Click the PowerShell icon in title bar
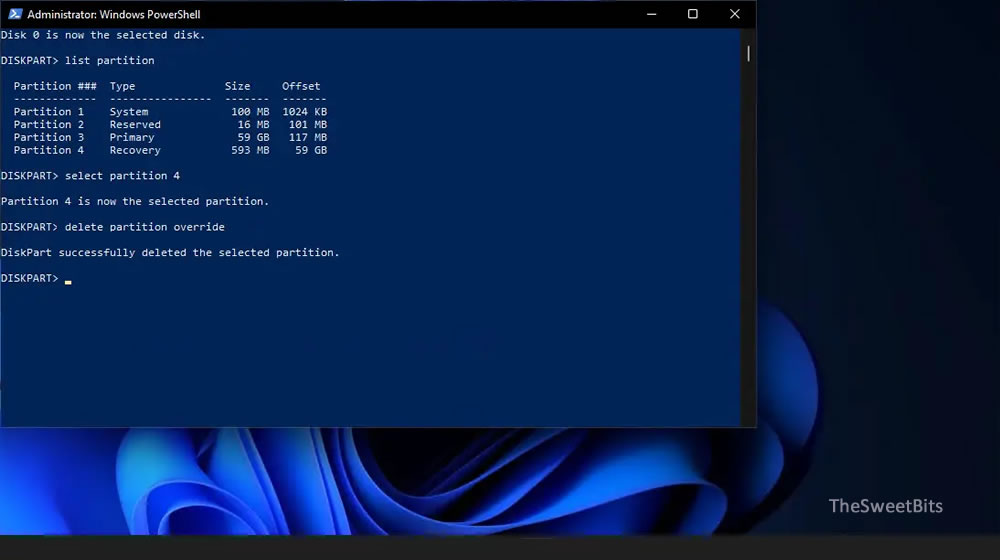Viewport: 1000px width, 560px height. pos(15,14)
